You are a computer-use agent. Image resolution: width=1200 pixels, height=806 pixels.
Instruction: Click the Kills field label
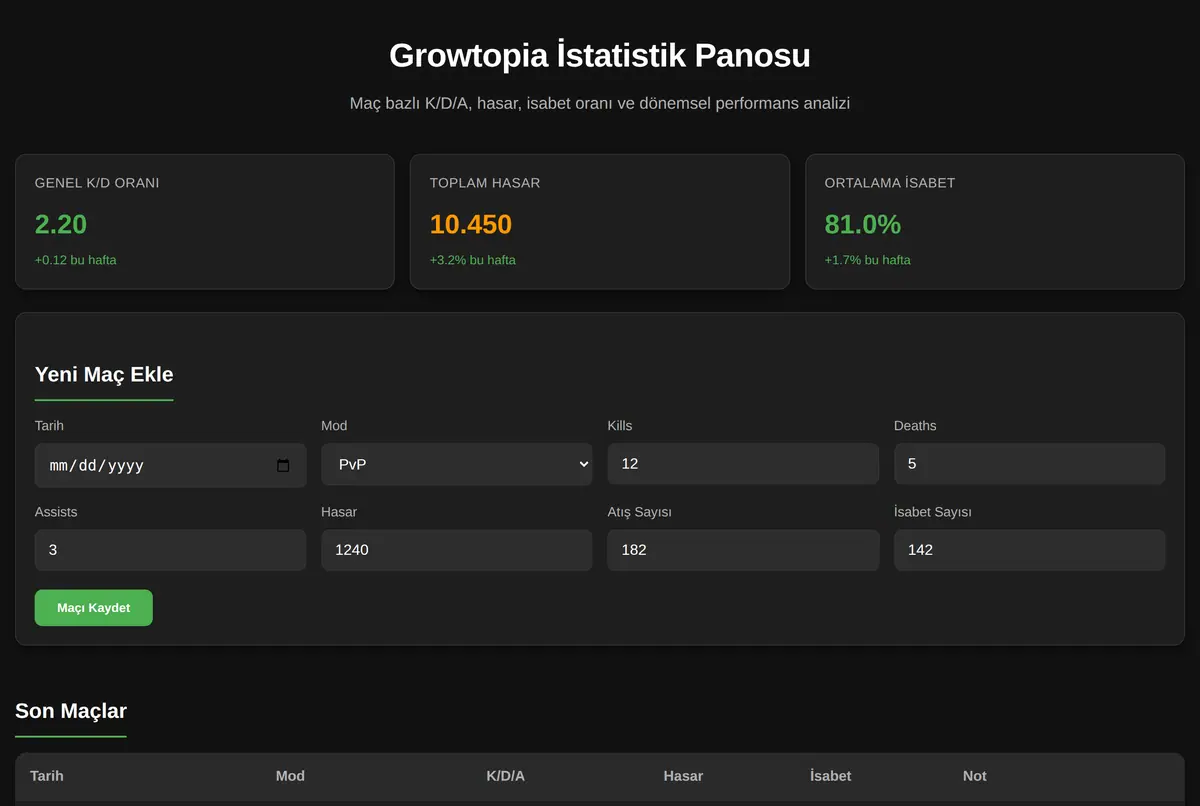(620, 426)
